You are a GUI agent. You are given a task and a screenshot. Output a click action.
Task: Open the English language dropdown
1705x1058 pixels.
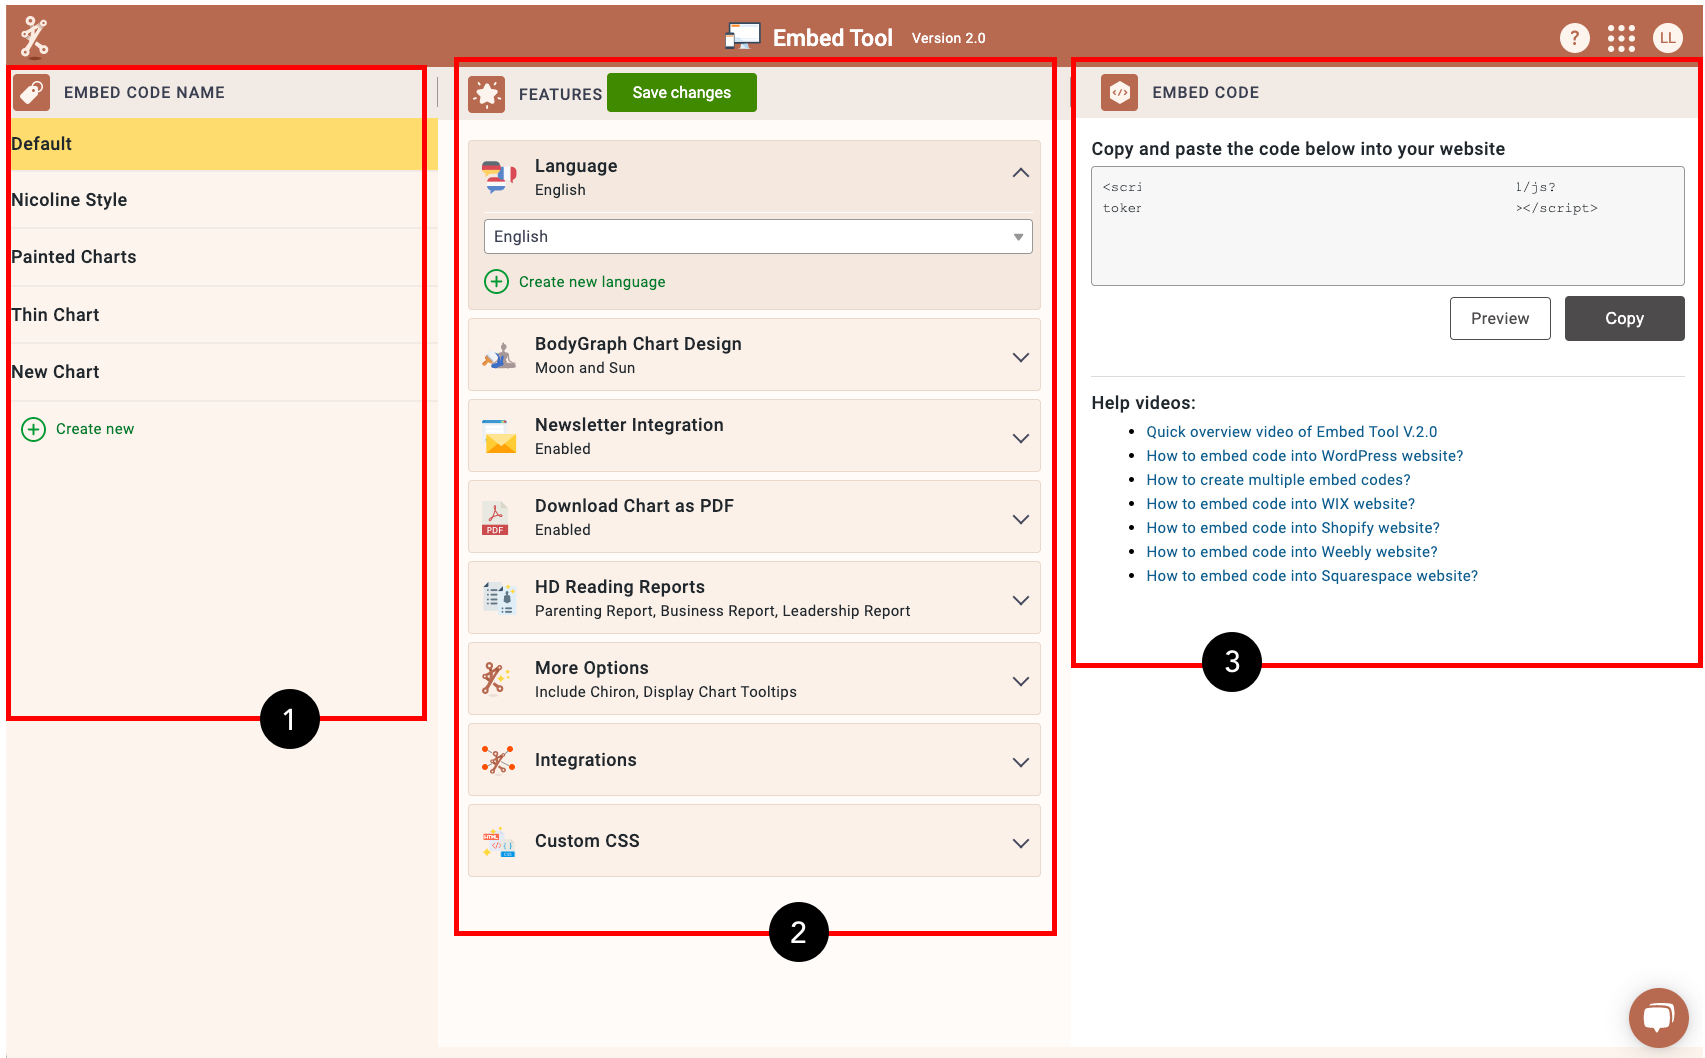pos(758,237)
